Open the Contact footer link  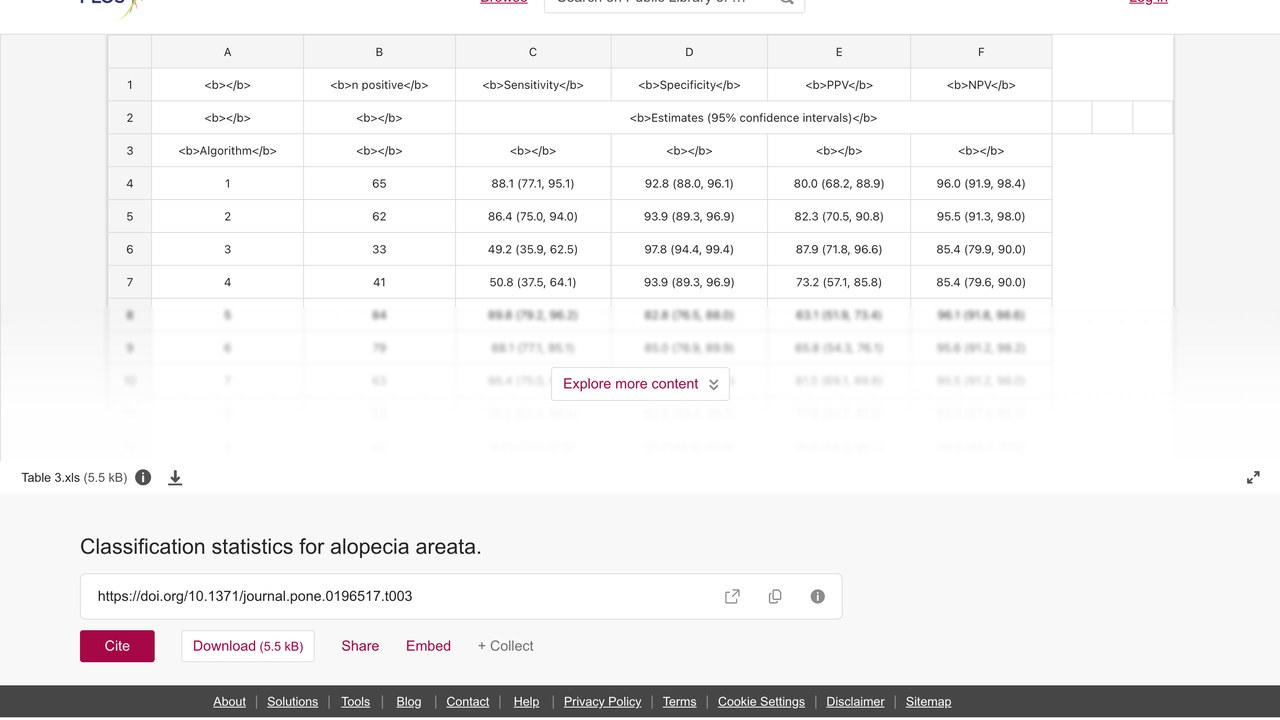pos(468,702)
